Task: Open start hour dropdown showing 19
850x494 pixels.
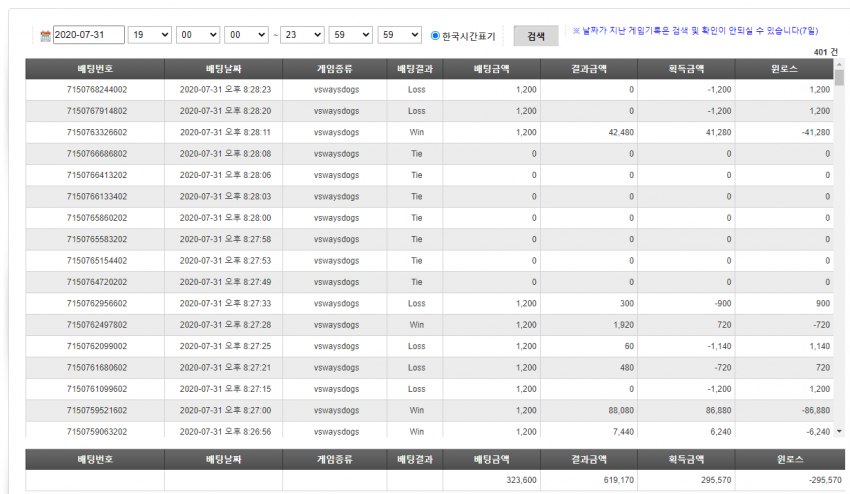Action: point(150,35)
